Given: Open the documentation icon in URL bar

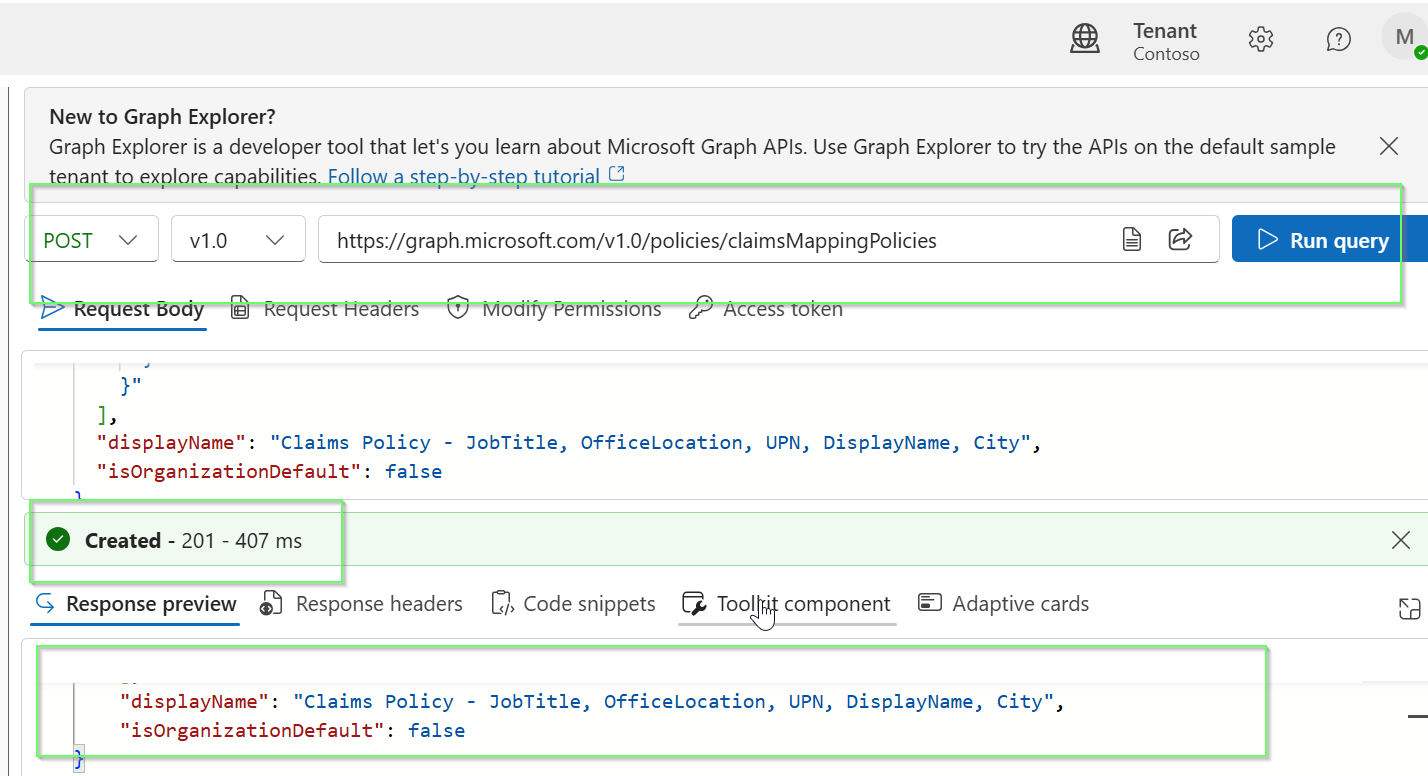Looking at the screenshot, I should (x=1132, y=240).
